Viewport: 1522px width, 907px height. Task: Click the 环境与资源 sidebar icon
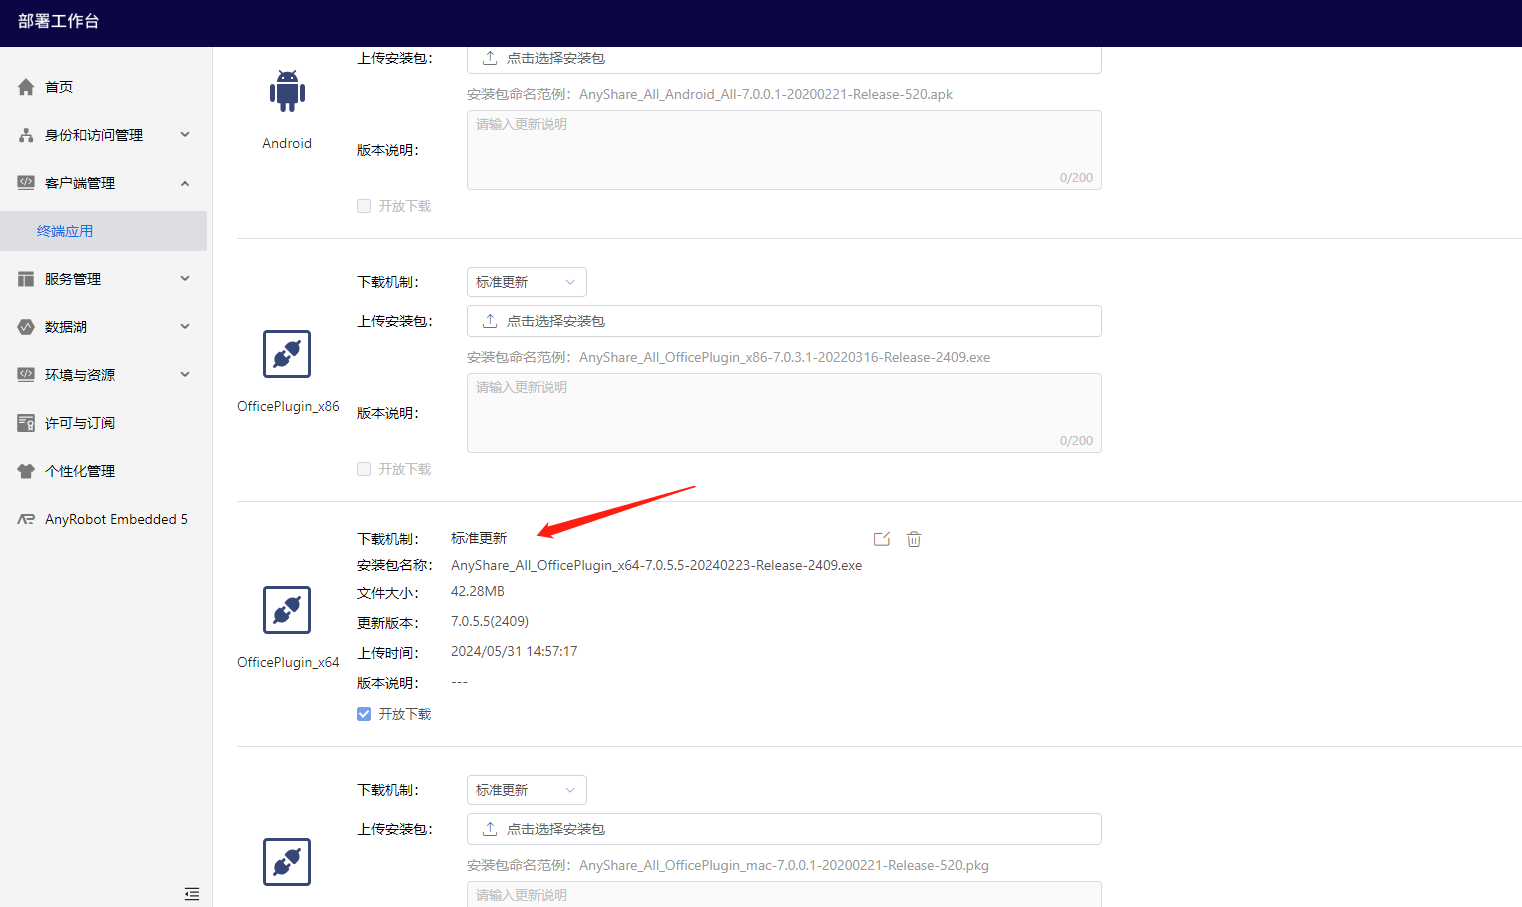pyautogui.click(x=26, y=375)
